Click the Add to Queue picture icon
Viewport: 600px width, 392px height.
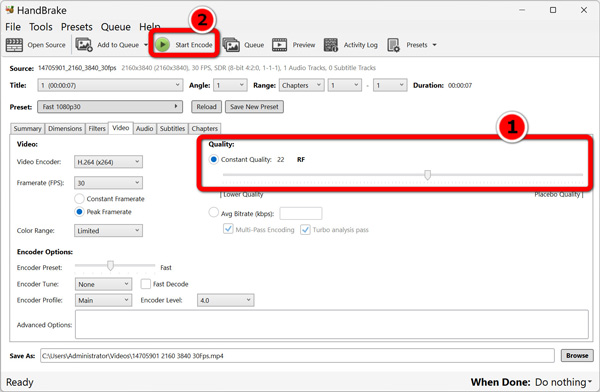(84, 45)
